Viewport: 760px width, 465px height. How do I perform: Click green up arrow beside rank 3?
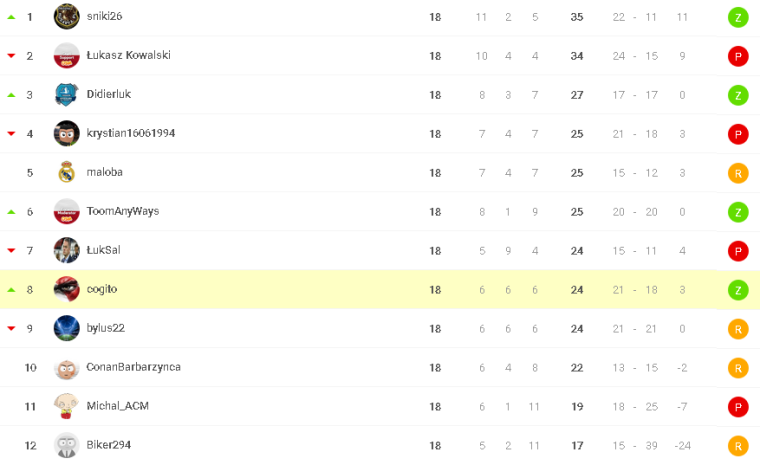(12, 95)
